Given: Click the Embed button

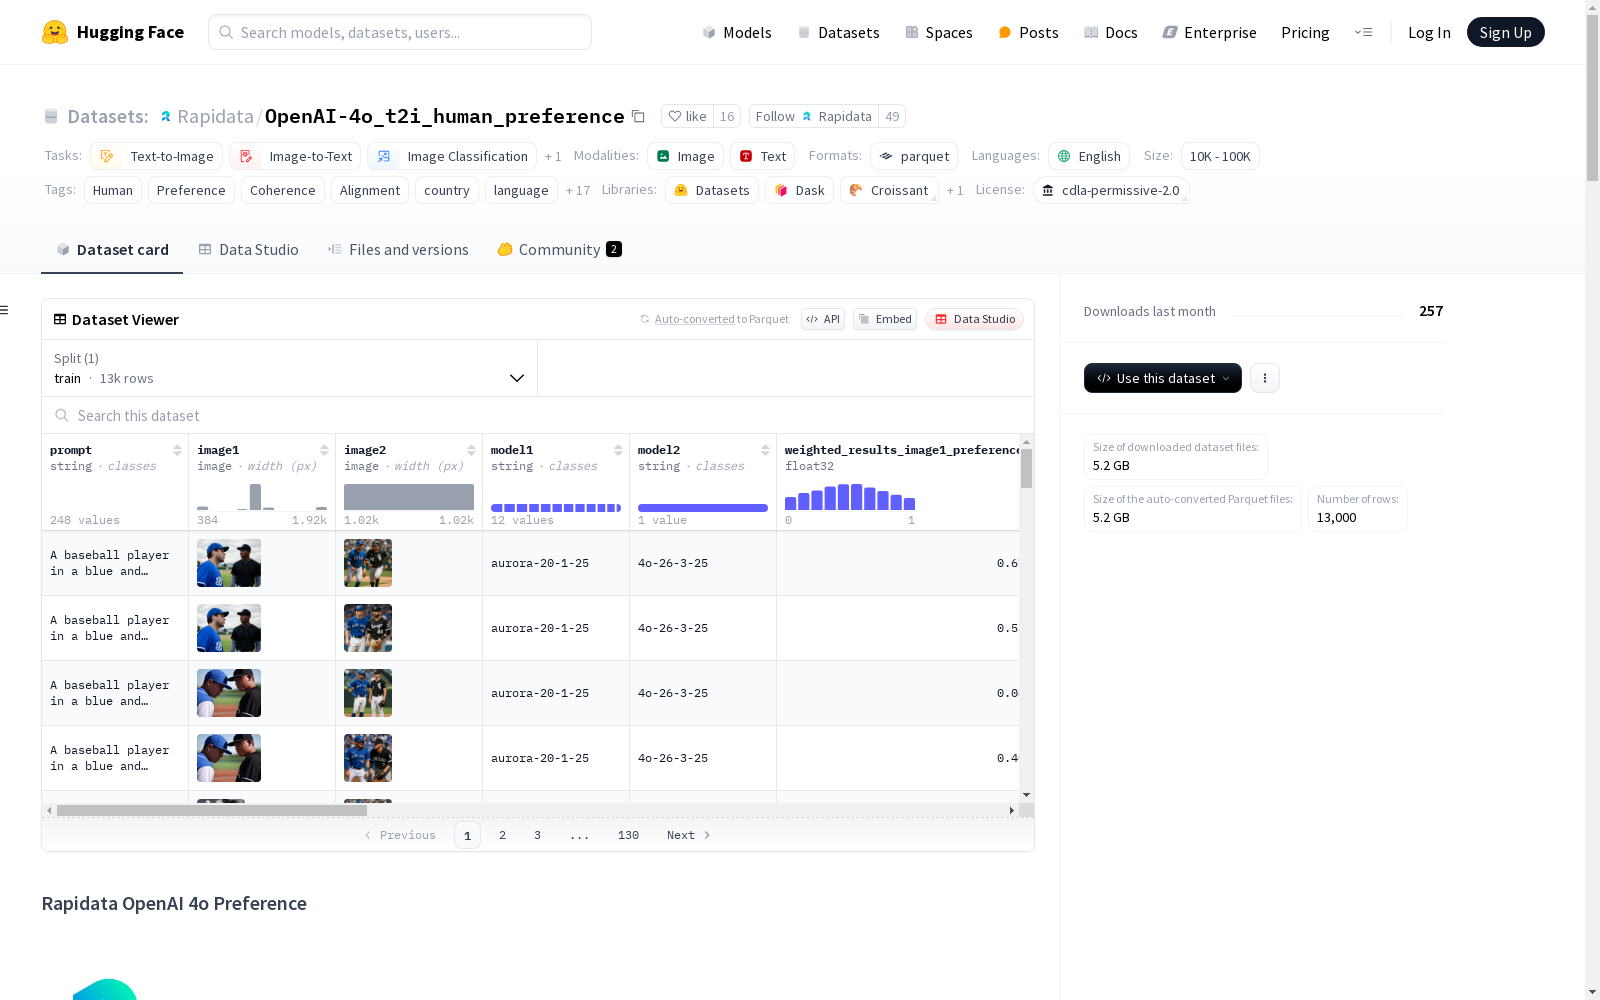Looking at the screenshot, I should coord(885,319).
